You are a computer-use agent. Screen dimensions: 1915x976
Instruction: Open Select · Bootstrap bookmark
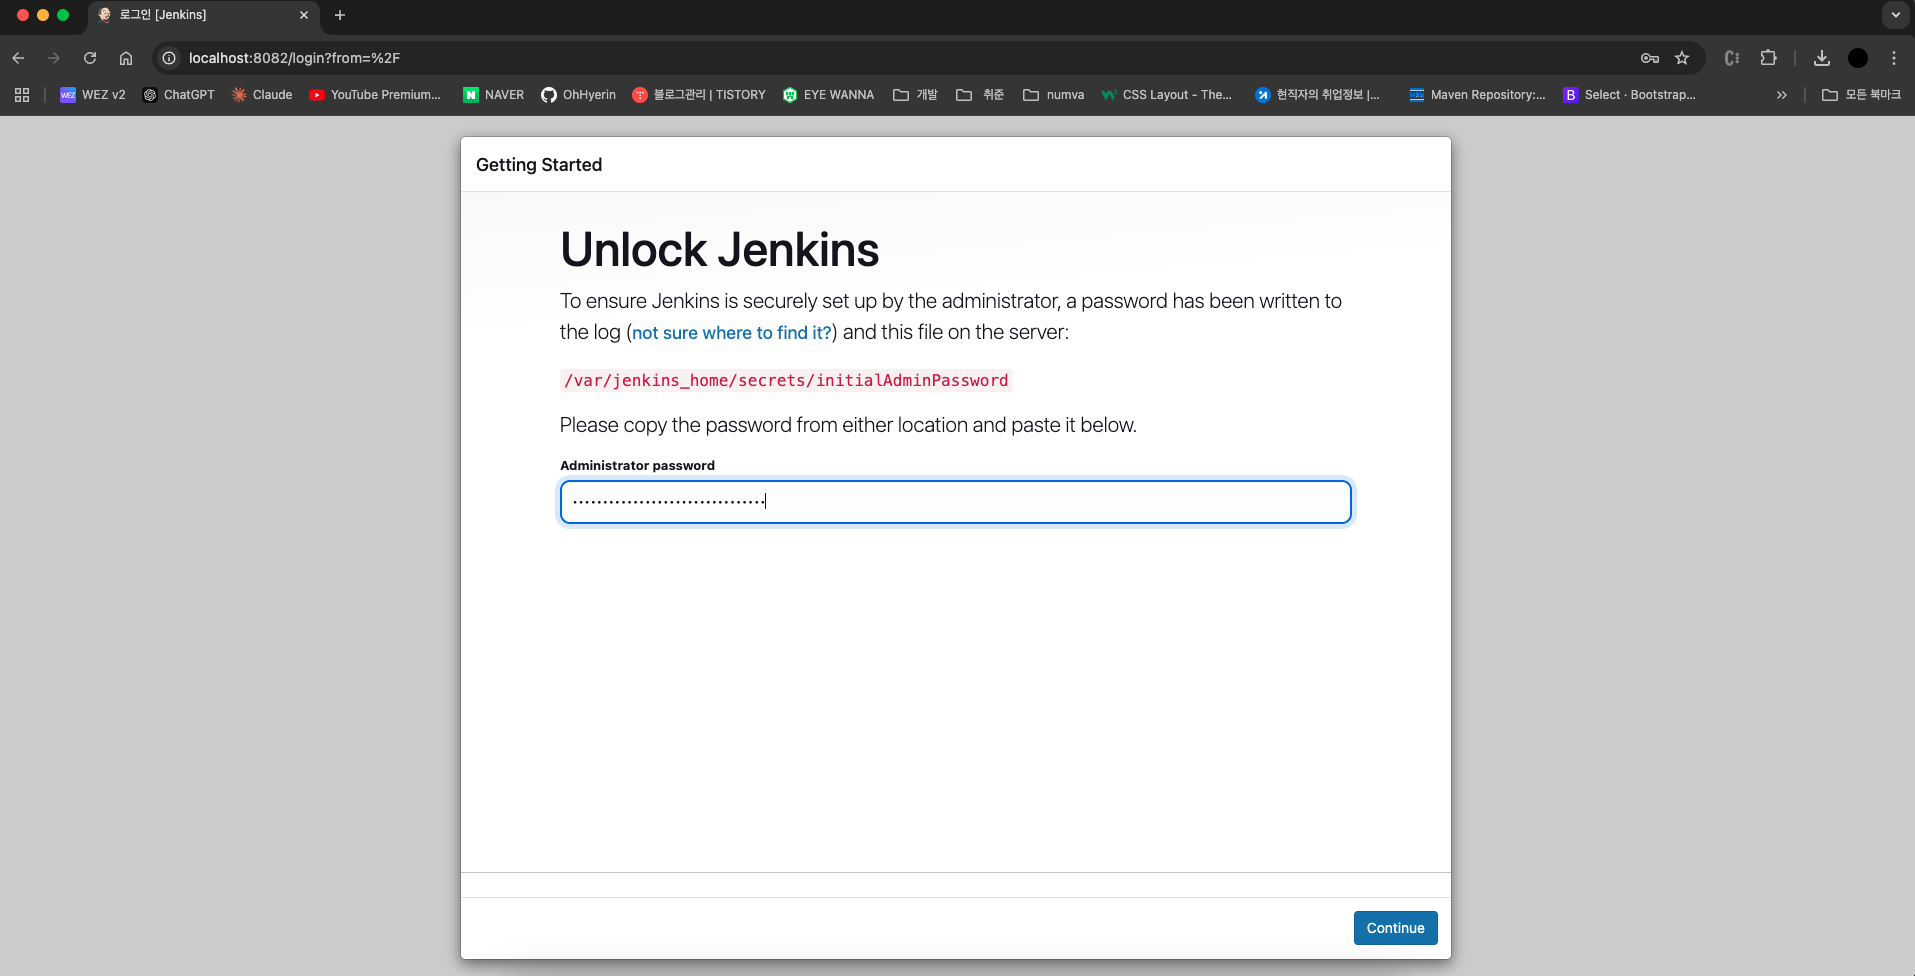(1630, 95)
